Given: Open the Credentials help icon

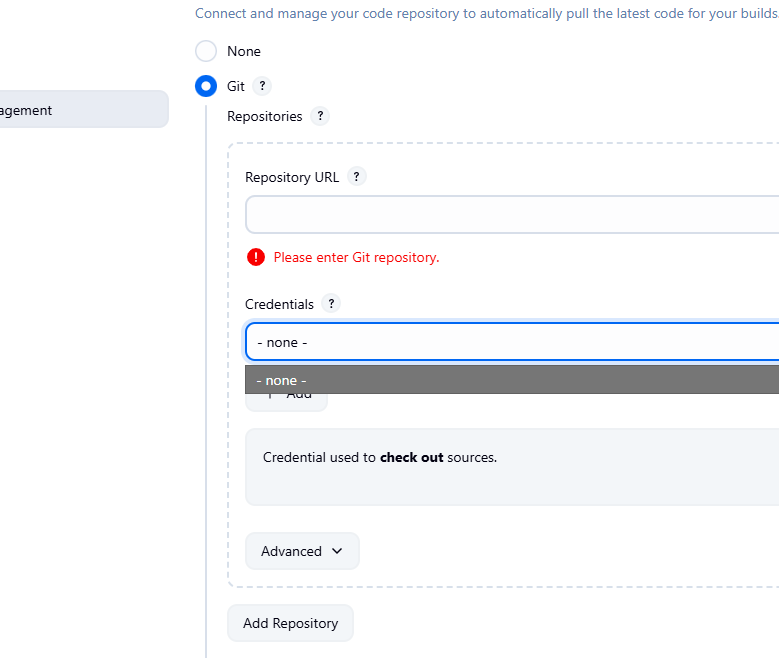Looking at the screenshot, I should (x=332, y=304).
